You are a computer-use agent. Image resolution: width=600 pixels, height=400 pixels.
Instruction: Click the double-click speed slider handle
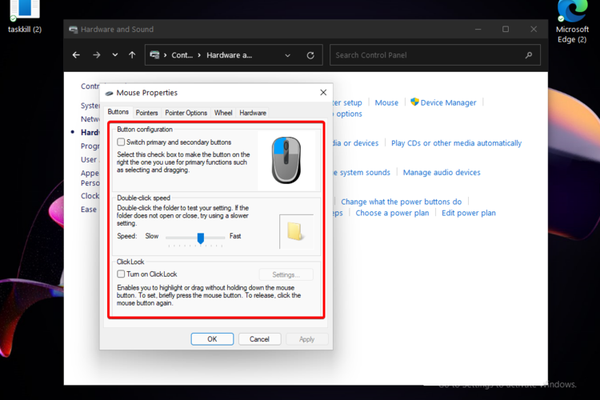[201, 236]
